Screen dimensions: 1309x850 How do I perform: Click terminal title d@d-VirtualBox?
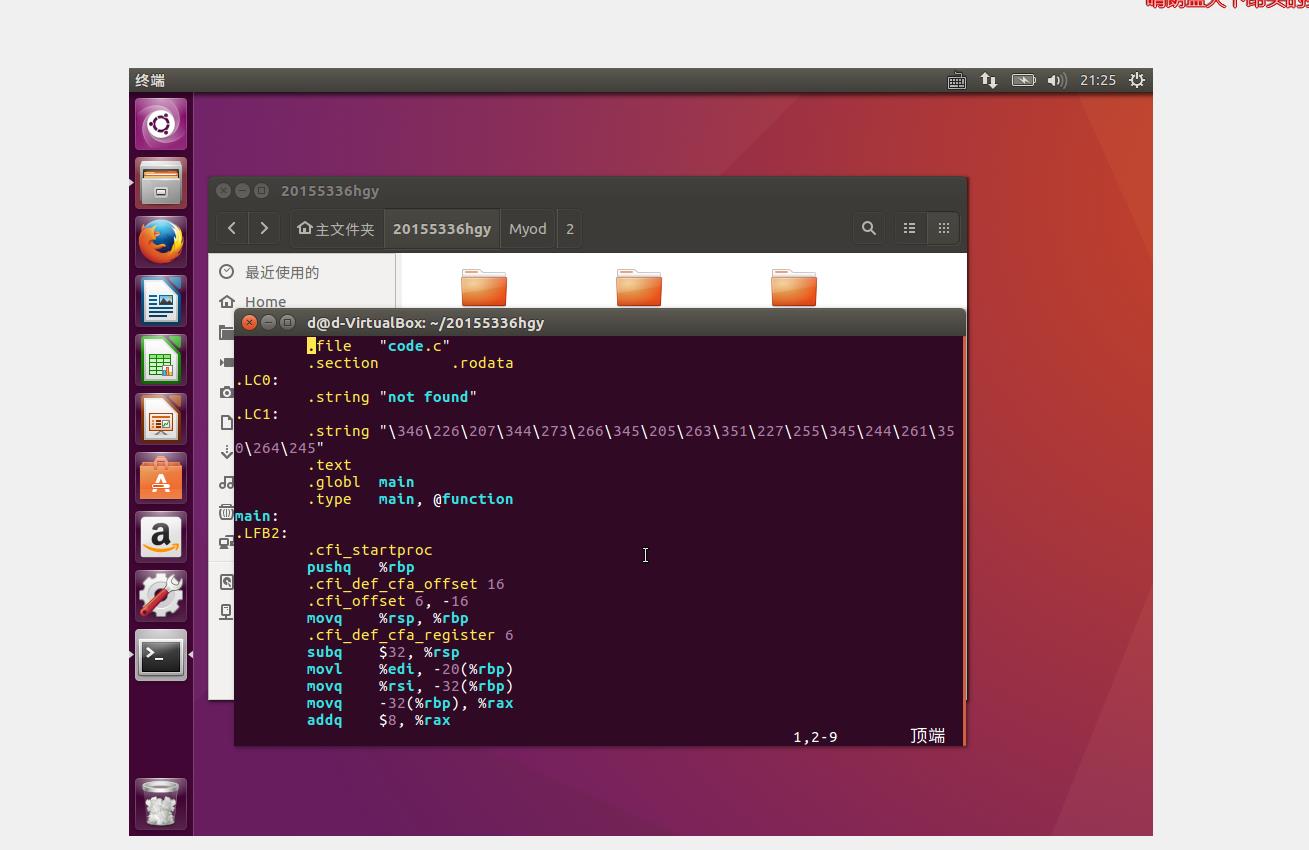coord(426,323)
